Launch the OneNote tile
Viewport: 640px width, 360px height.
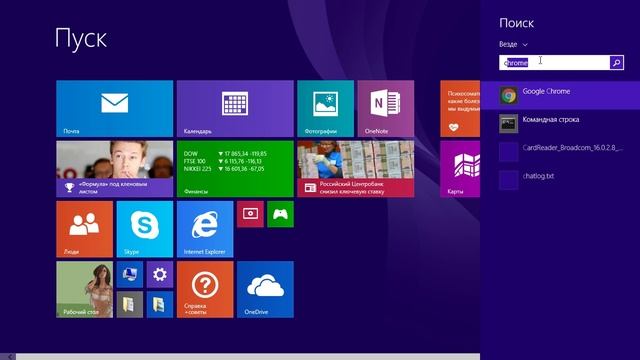click(386, 109)
